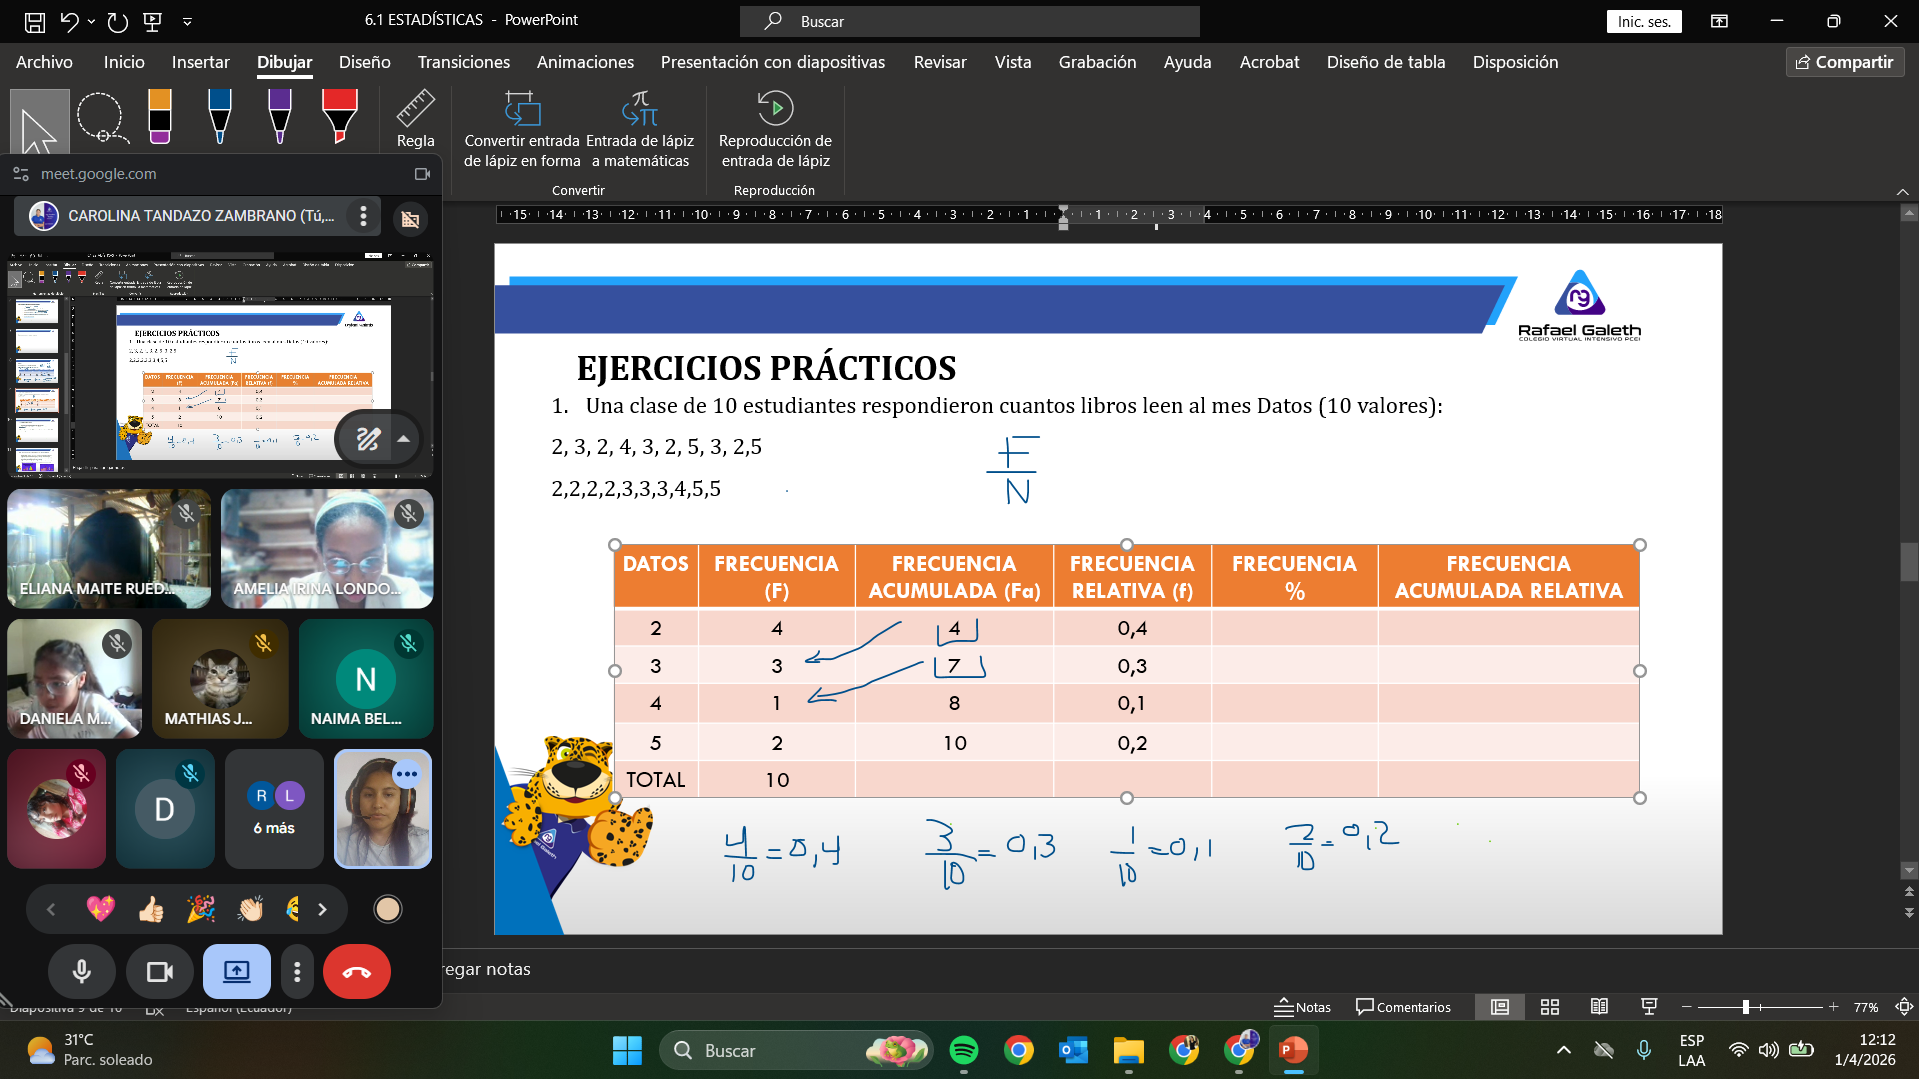Open the Diseño de tabla tab
The width and height of the screenshot is (1919, 1079).
[1385, 62]
